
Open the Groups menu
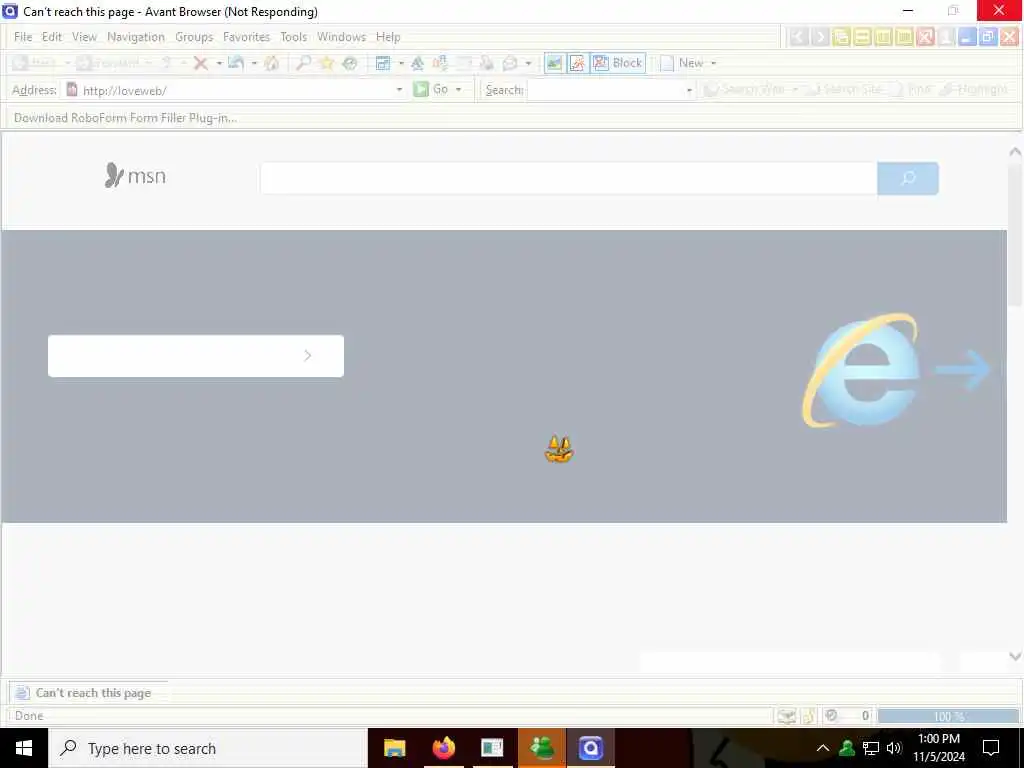point(194,37)
